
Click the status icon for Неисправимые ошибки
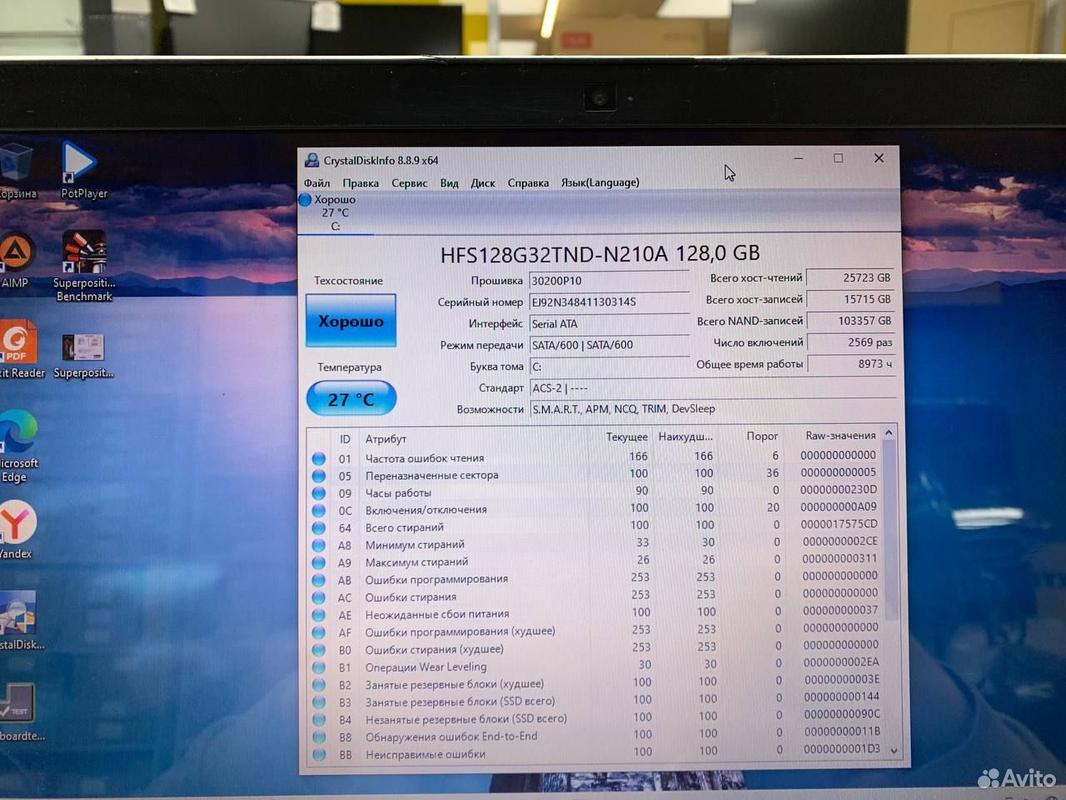[318, 755]
